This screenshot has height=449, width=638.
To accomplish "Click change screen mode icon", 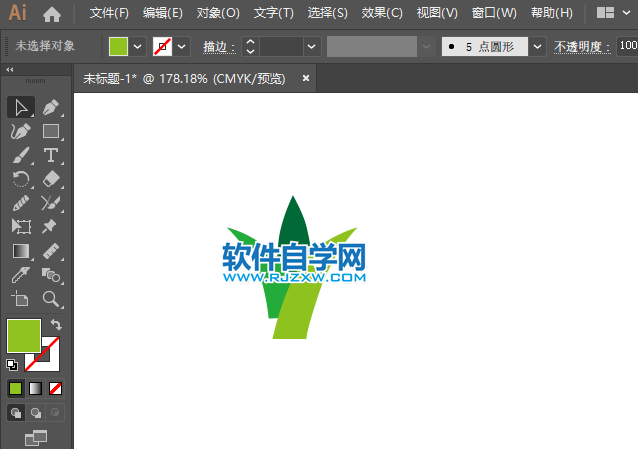I will click(36, 438).
